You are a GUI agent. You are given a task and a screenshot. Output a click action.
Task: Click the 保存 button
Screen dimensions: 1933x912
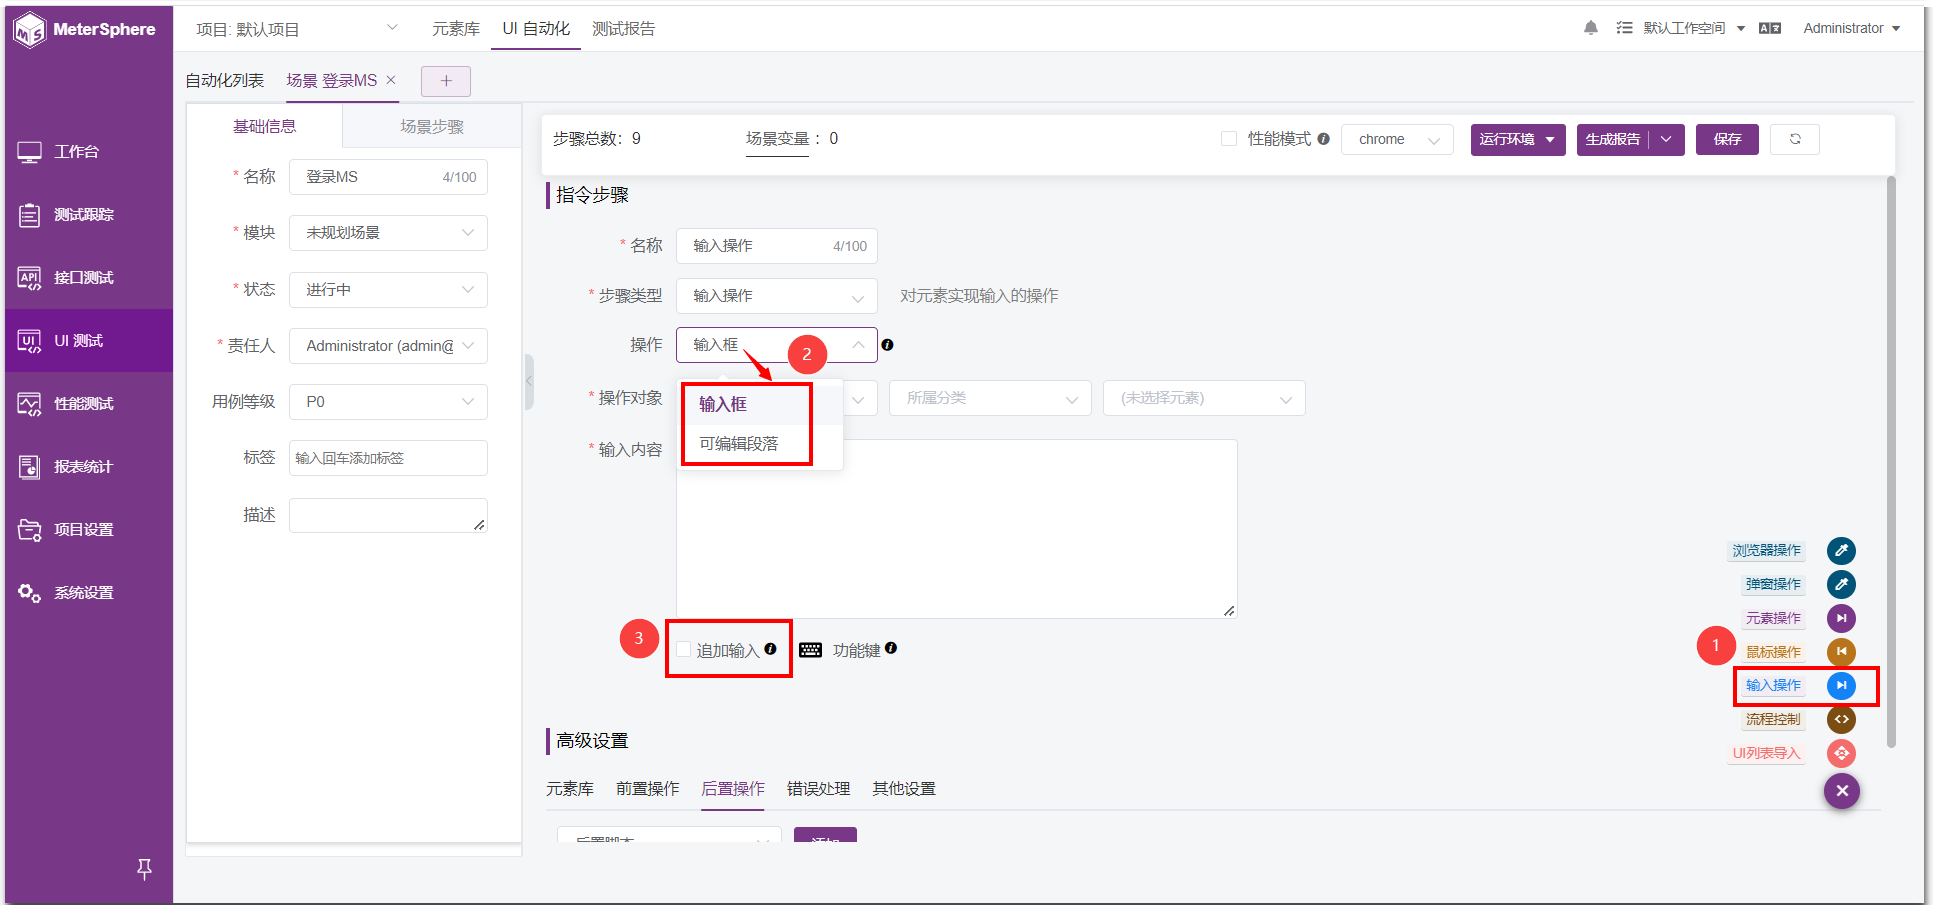tap(1727, 139)
